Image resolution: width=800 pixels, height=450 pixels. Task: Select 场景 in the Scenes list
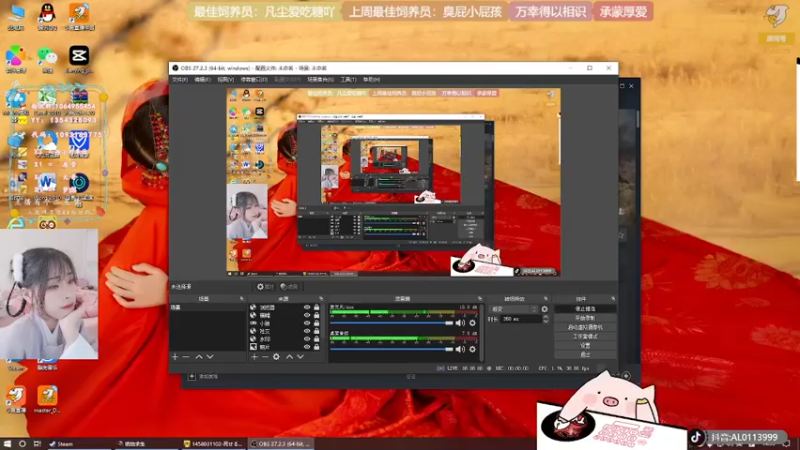pos(207,308)
